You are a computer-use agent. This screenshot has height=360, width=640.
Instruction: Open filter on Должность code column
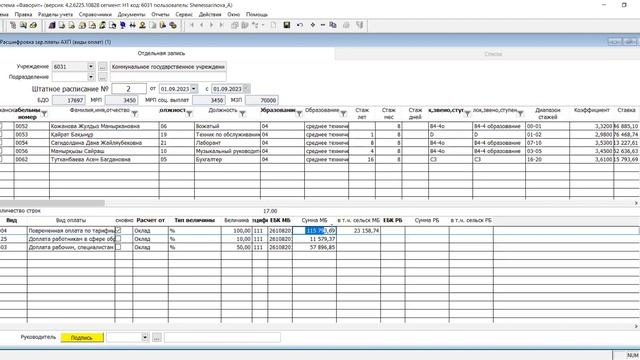pyautogui.click(x=189, y=114)
